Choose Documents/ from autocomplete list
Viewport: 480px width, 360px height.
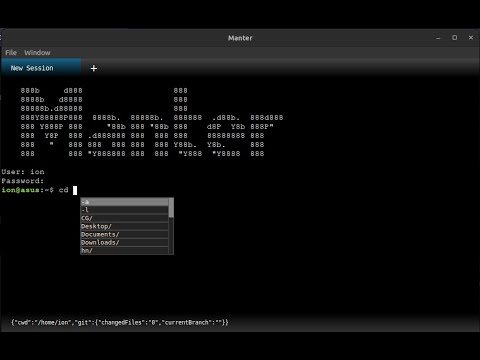point(124,235)
